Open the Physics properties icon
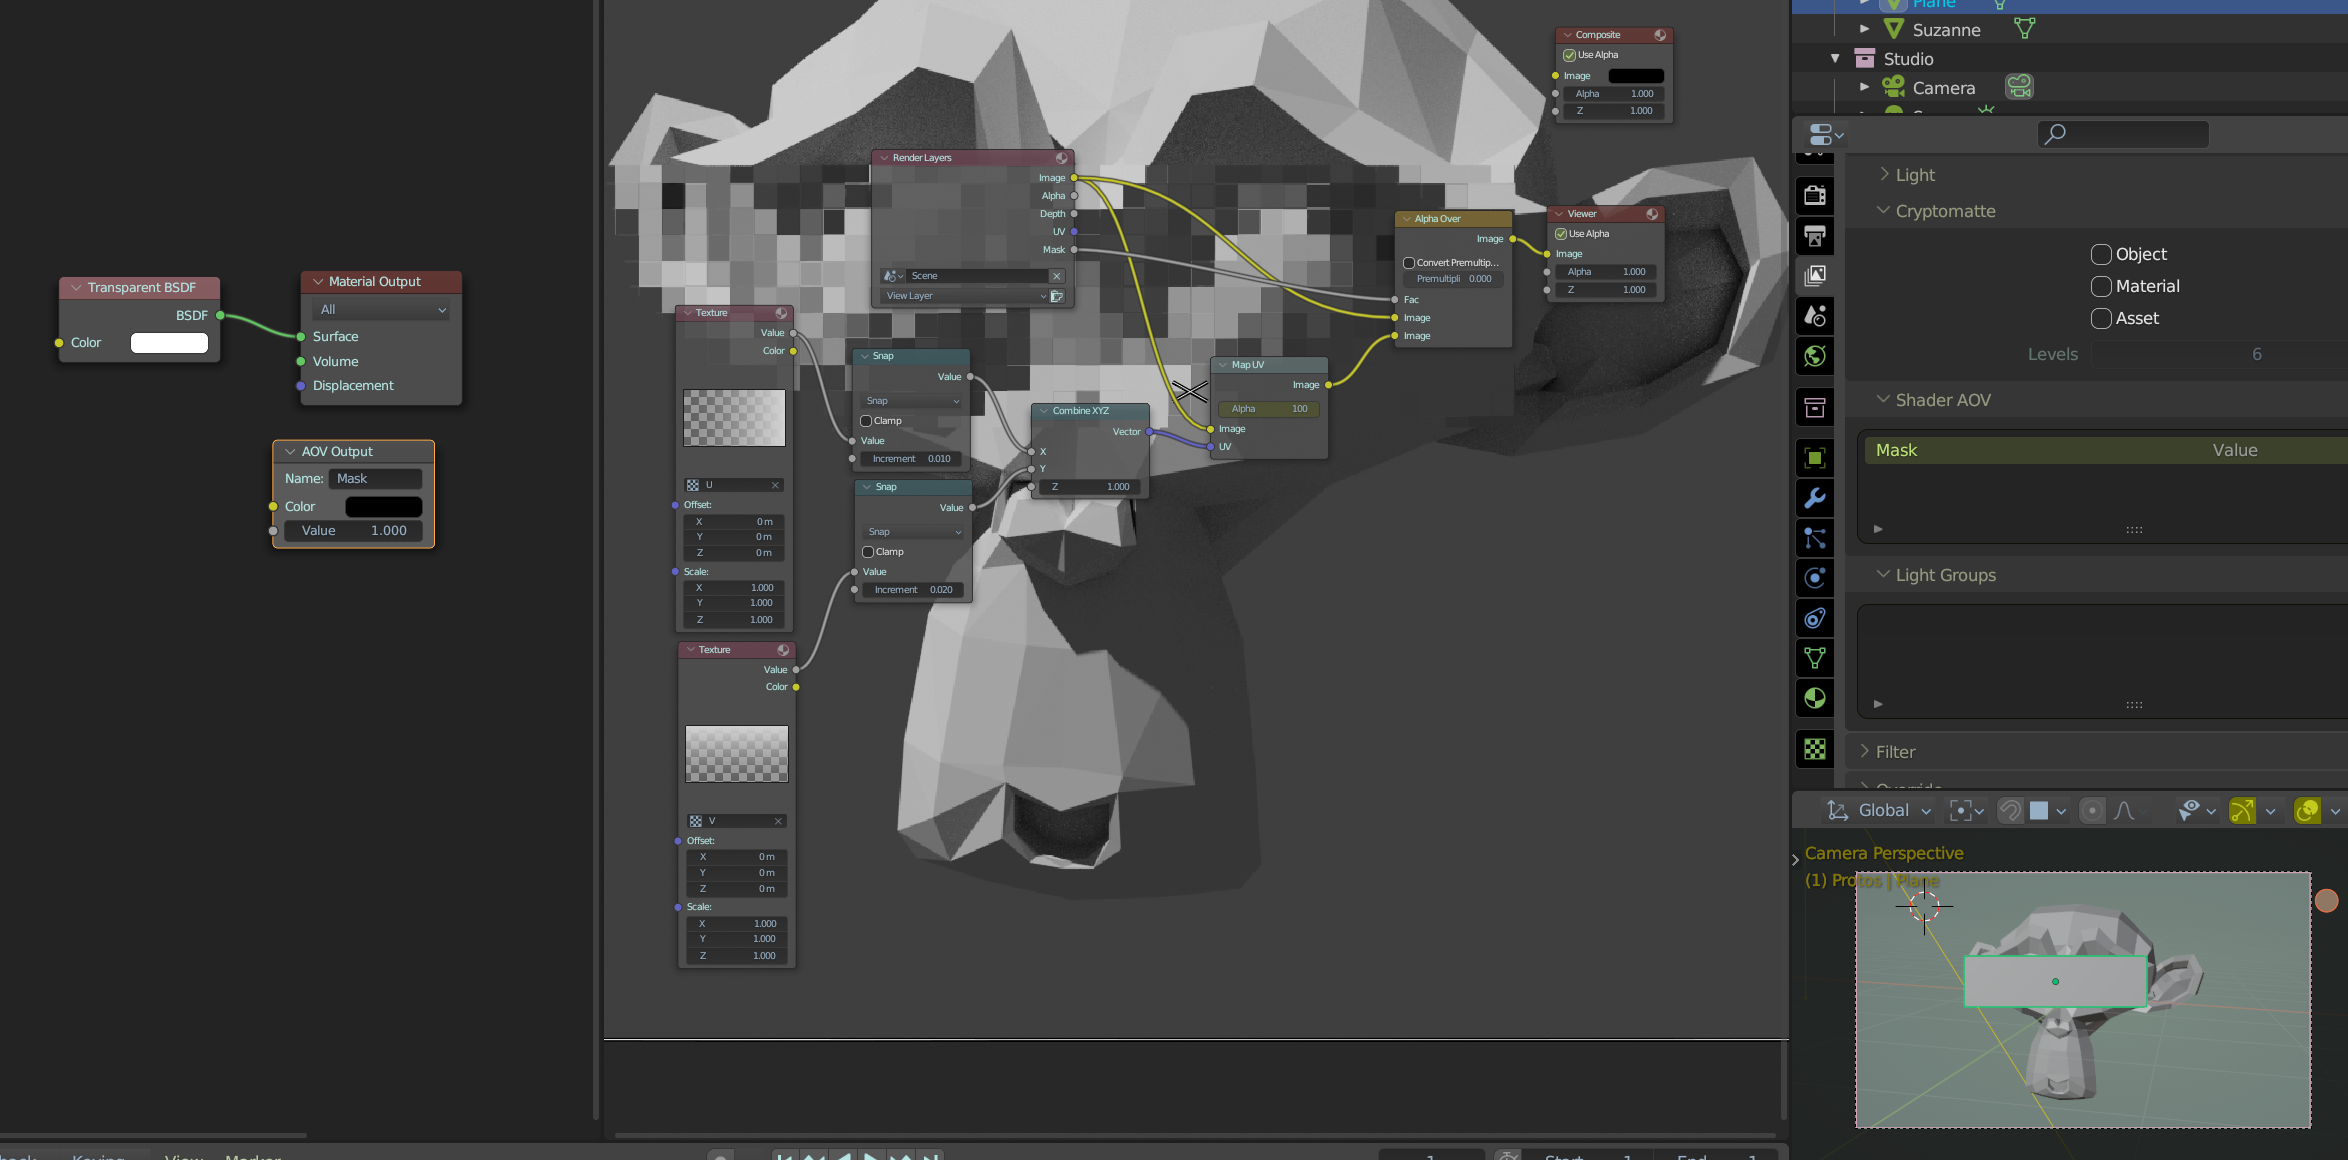The height and width of the screenshot is (1160, 2348). tap(1815, 578)
